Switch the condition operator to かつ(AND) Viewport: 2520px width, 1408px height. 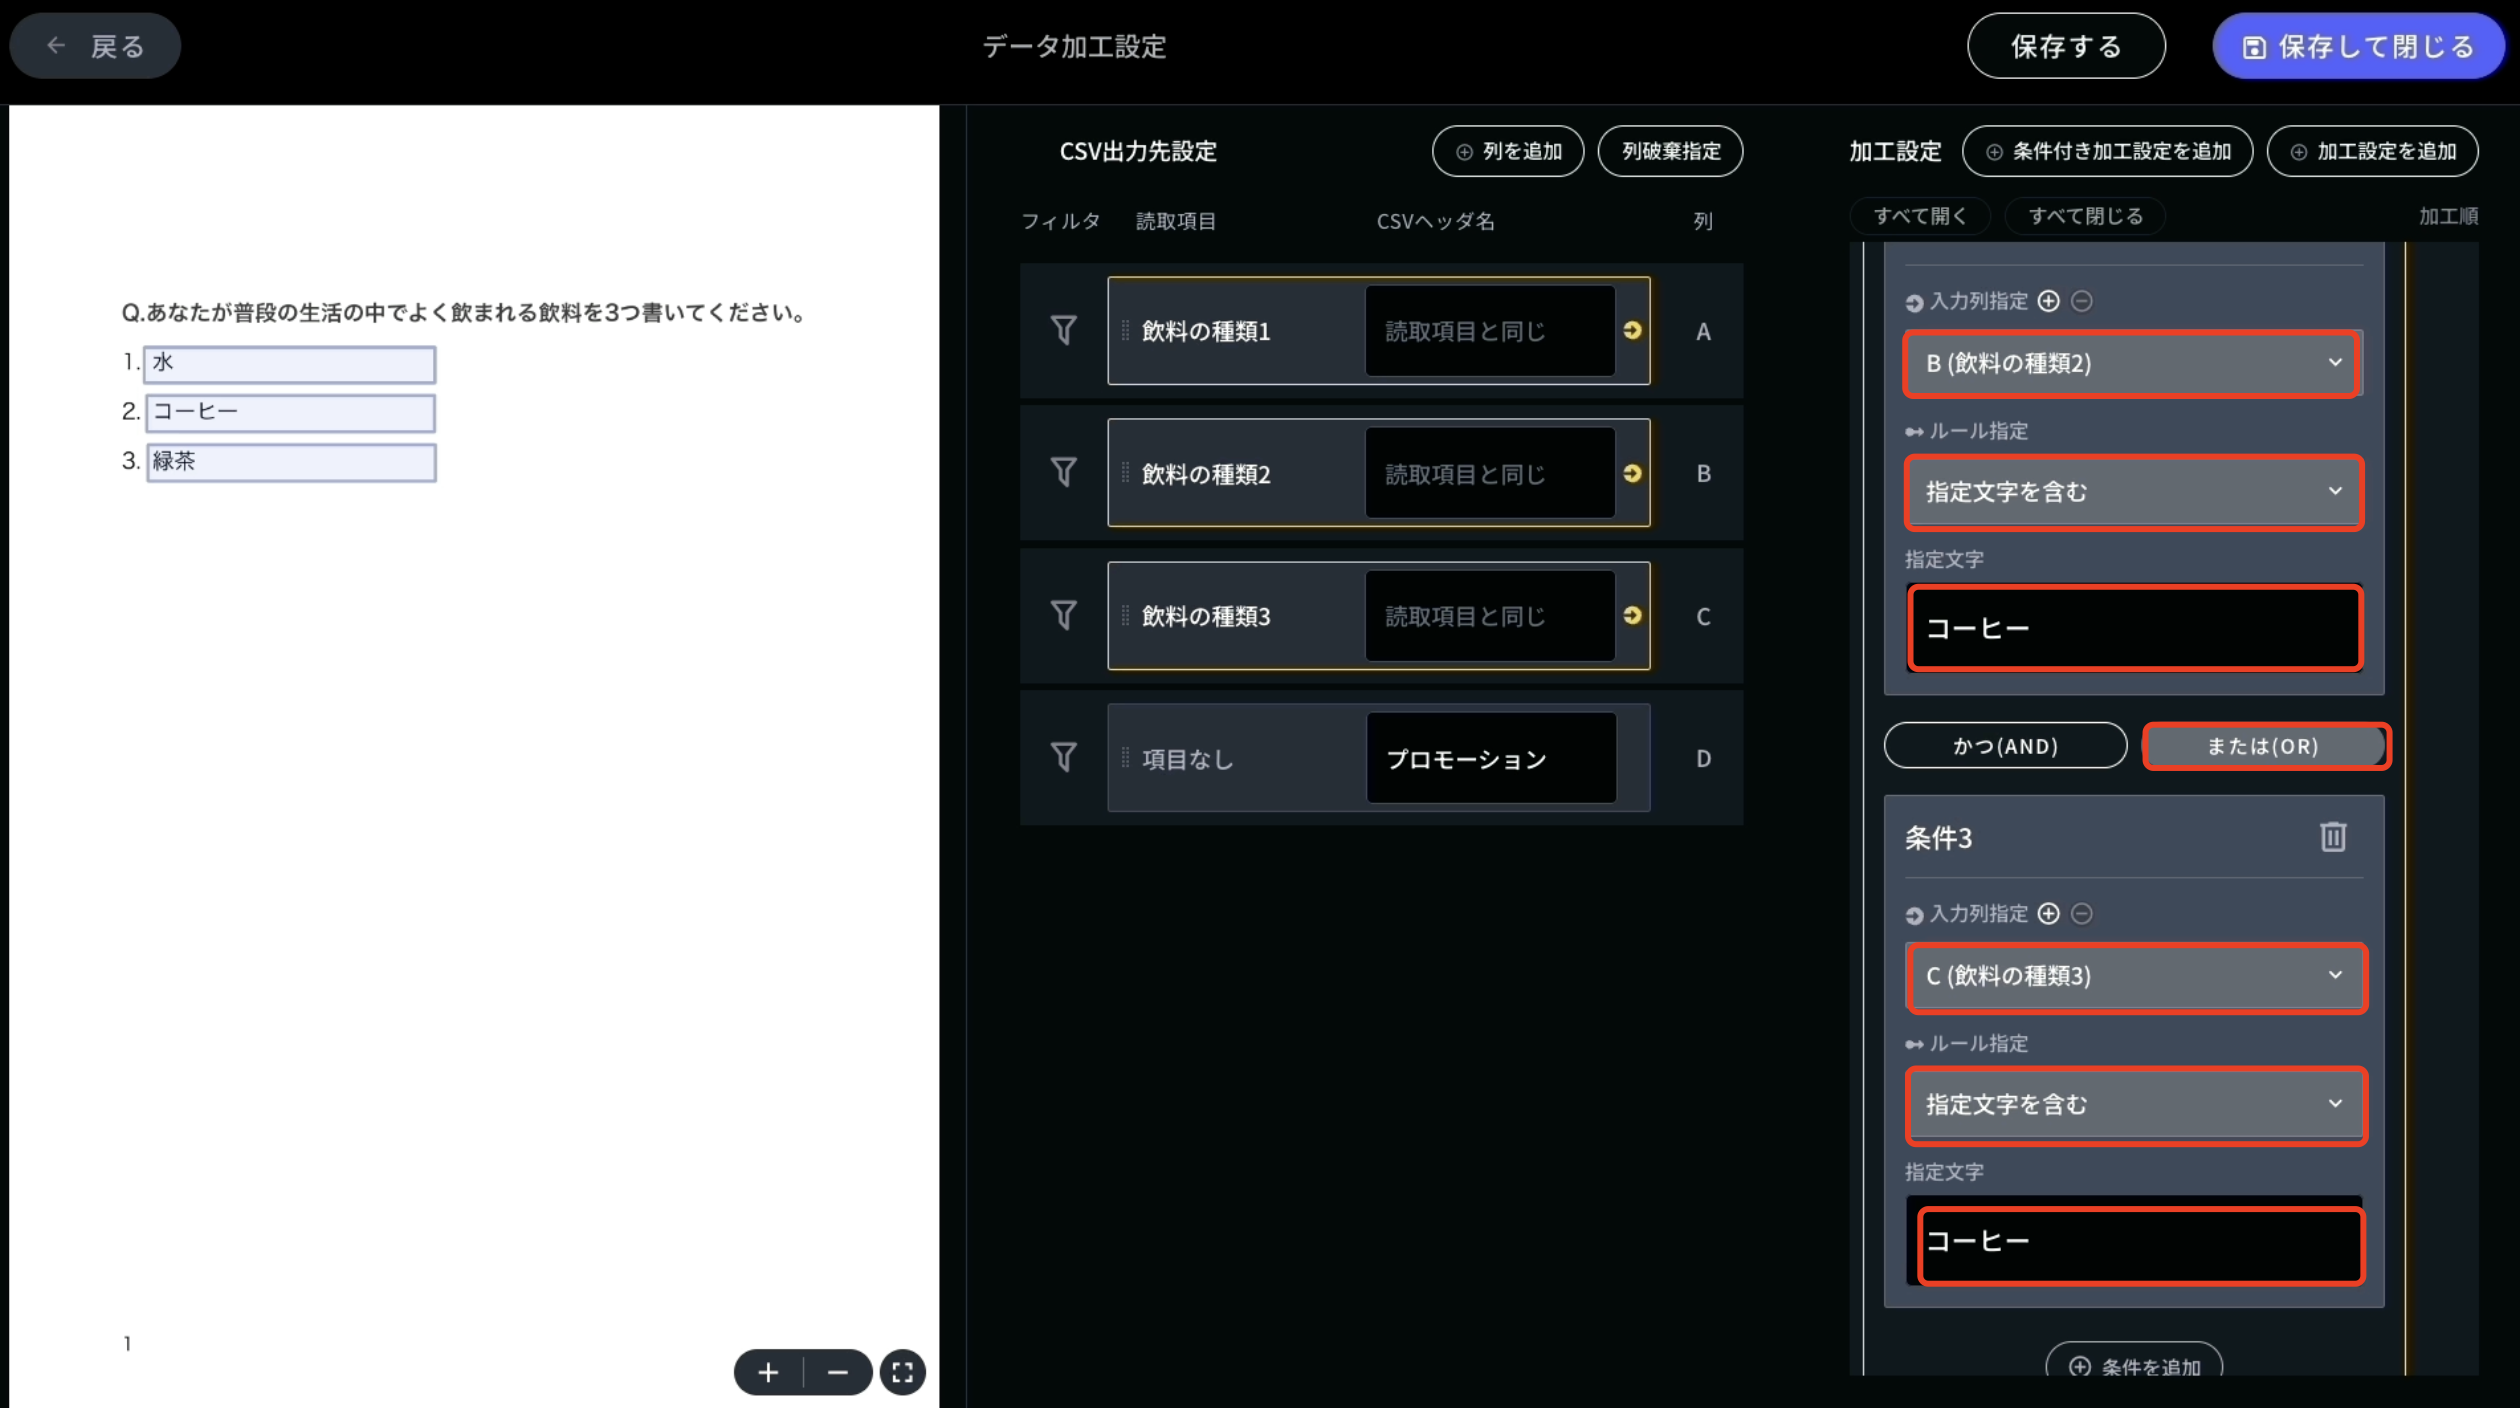(x=2004, y=745)
